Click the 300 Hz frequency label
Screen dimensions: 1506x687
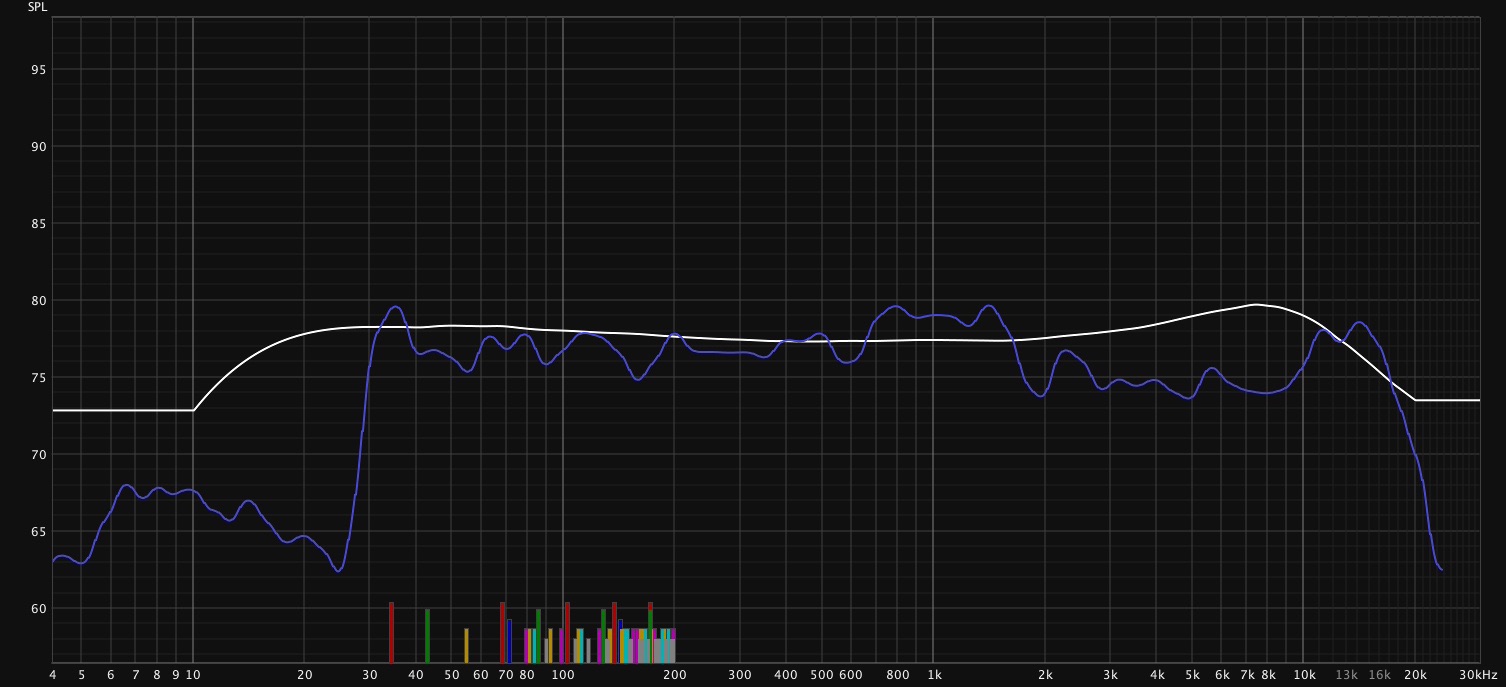[740, 675]
